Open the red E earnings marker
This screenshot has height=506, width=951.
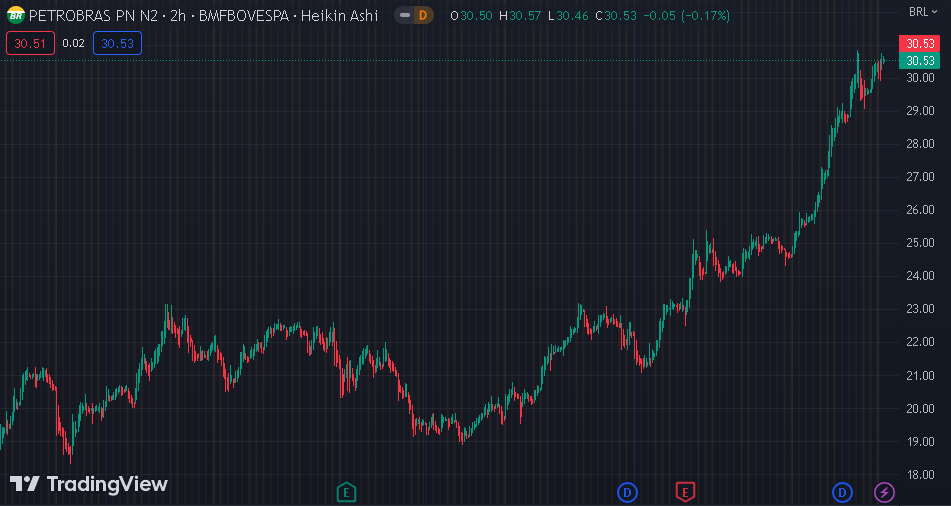point(685,492)
